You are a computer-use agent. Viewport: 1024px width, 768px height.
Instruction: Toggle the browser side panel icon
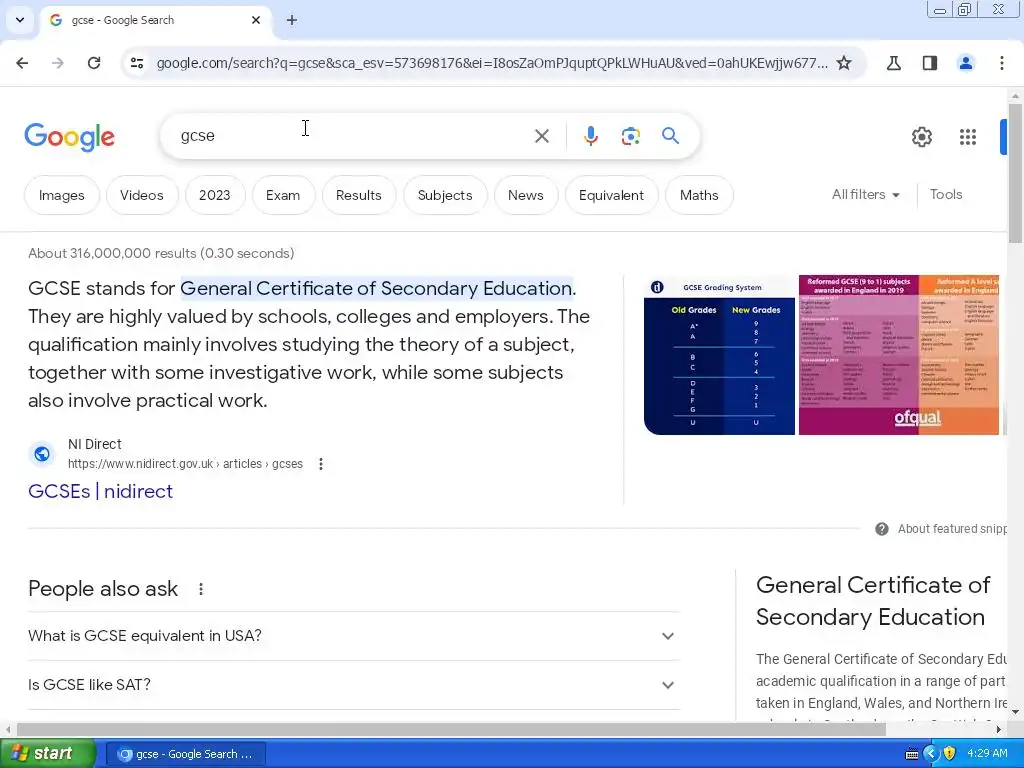(x=929, y=63)
